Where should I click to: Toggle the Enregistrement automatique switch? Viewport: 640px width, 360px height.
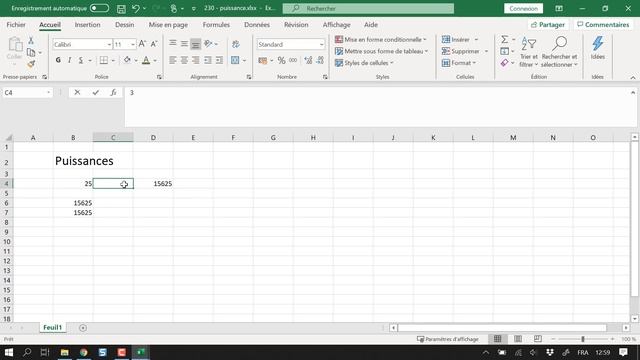pyautogui.click(x=99, y=8)
